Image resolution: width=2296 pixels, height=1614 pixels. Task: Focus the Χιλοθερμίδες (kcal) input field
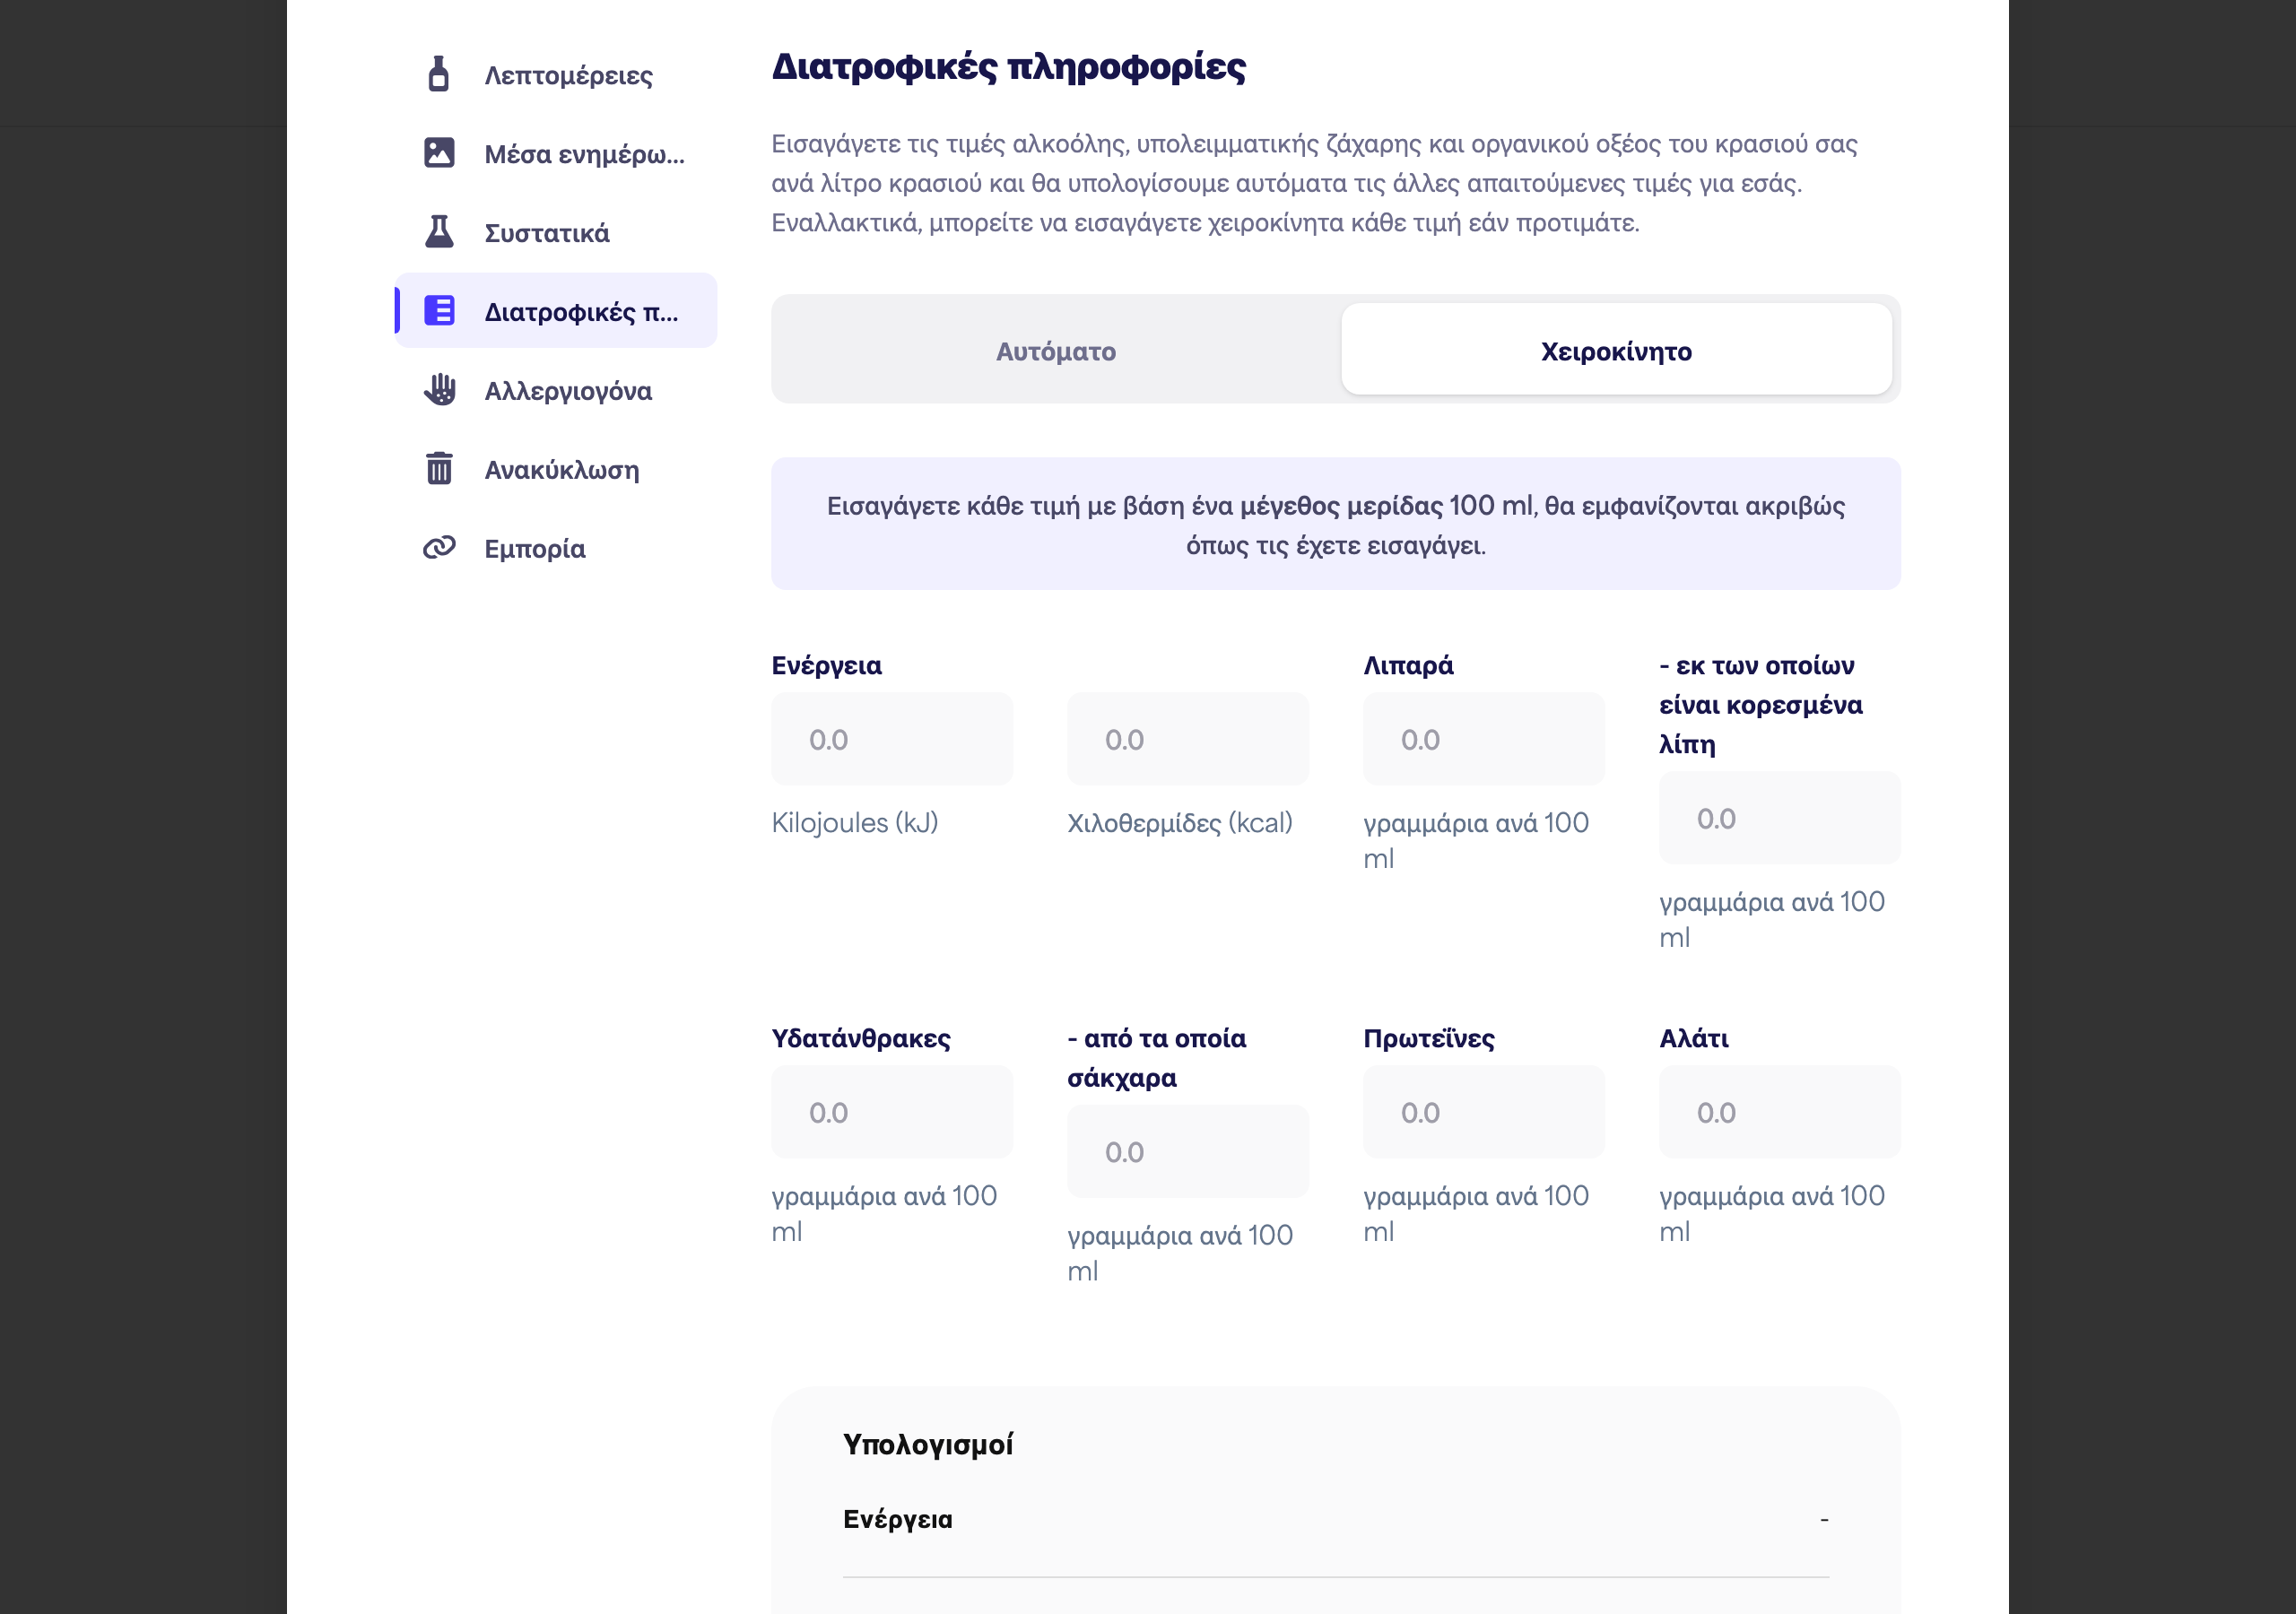(x=1188, y=740)
